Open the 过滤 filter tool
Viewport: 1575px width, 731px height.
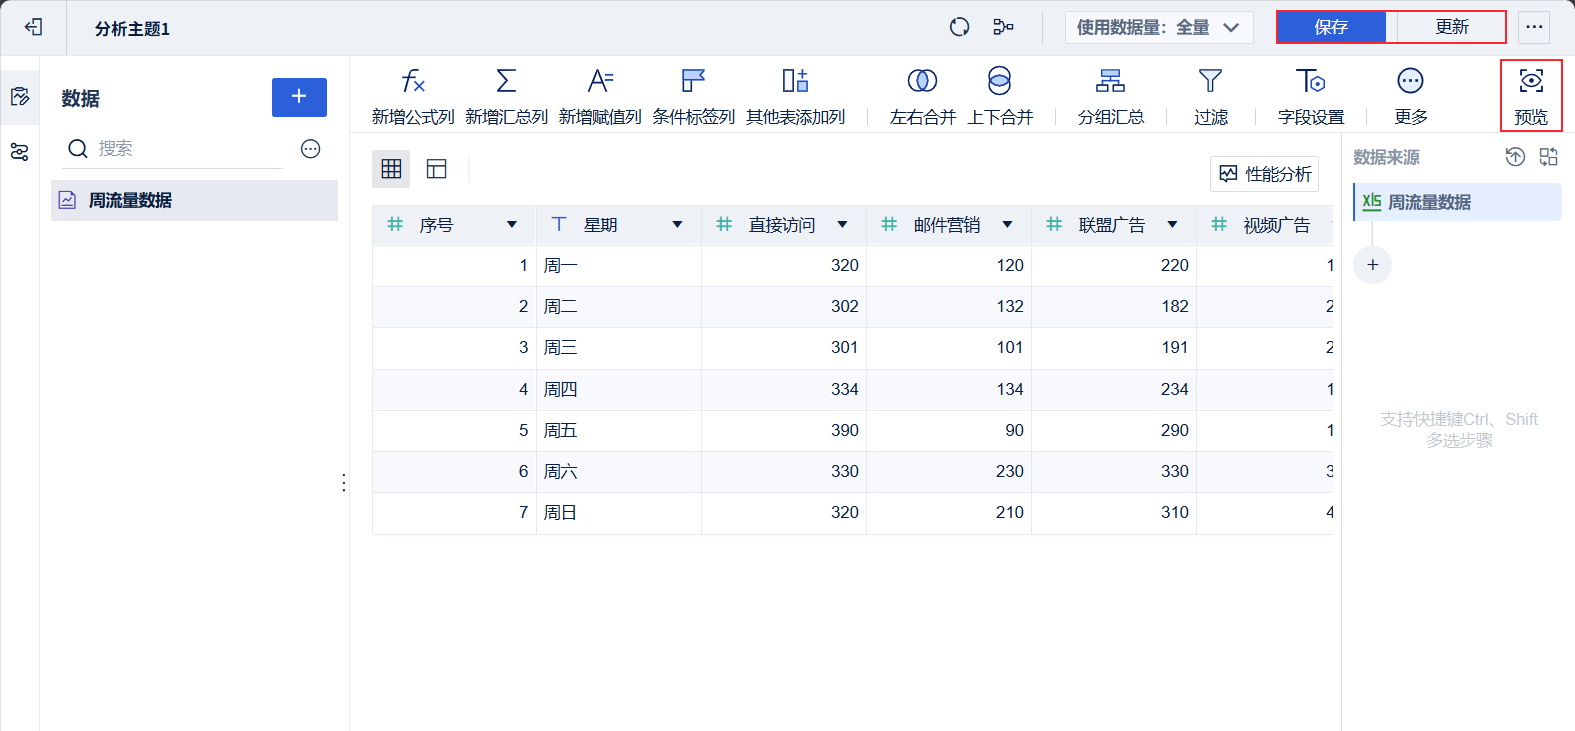click(x=1210, y=81)
